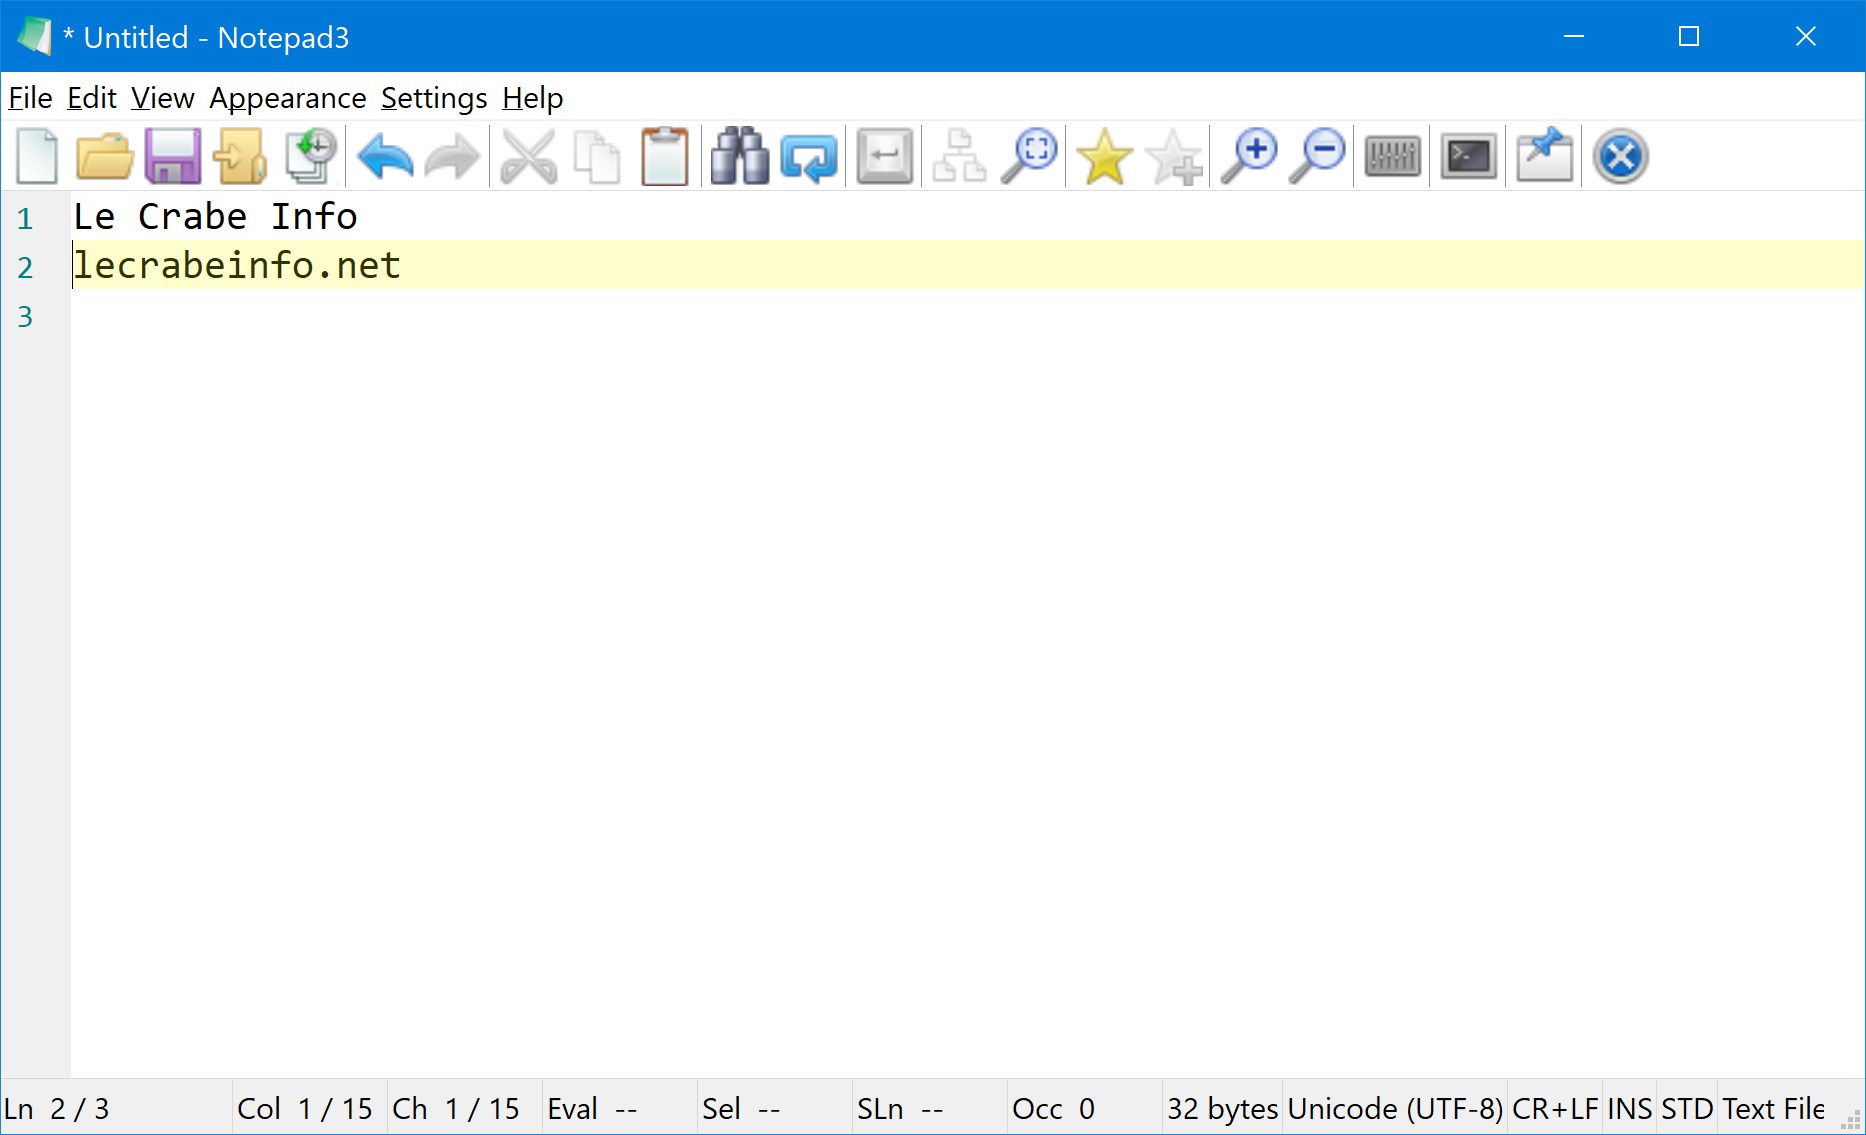Zoom in with the plus magnifier
Screen dimensions: 1866x1135
pos(1249,156)
